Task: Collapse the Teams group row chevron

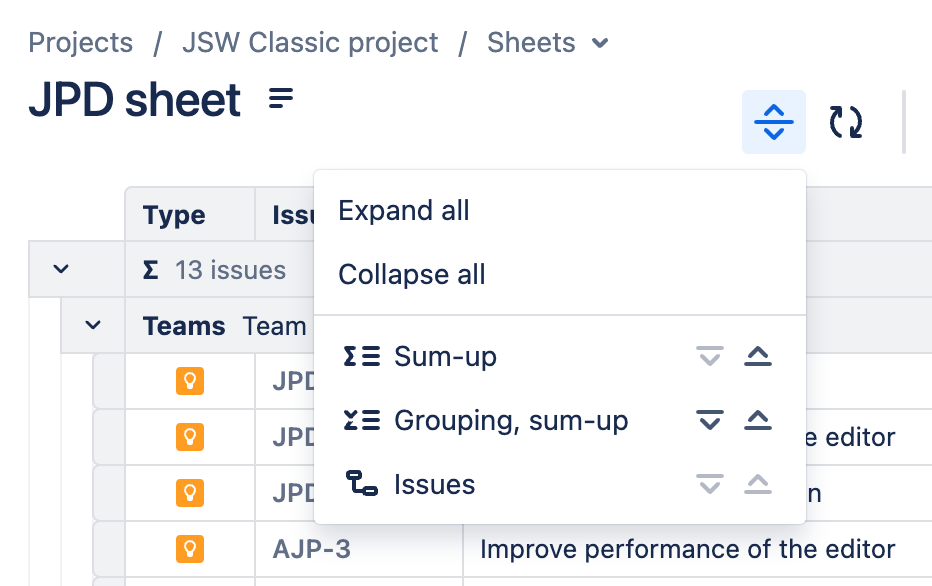Action: [93, 325]
